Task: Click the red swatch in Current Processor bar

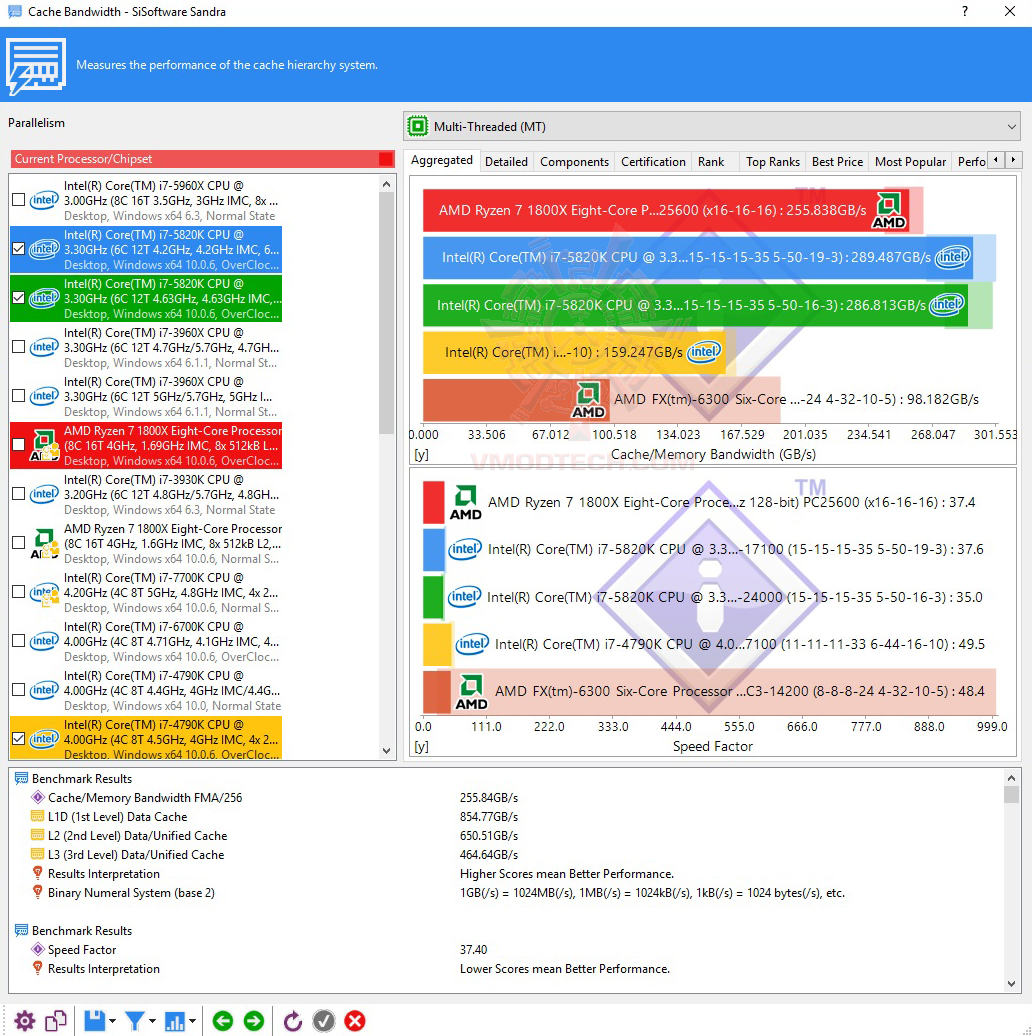Action: (x=385, y=159)
